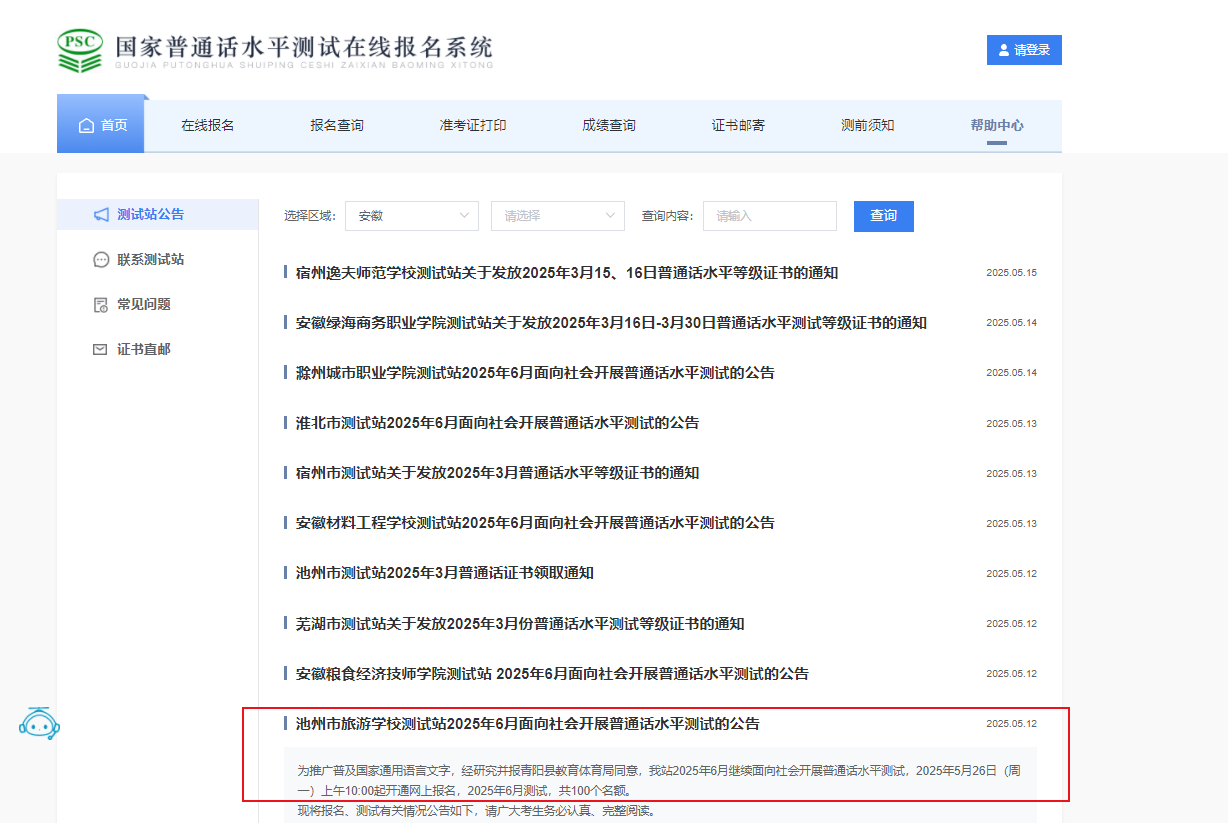Open 宿州逸夫师范学校测试站 certificate notice

coord(567,273)
